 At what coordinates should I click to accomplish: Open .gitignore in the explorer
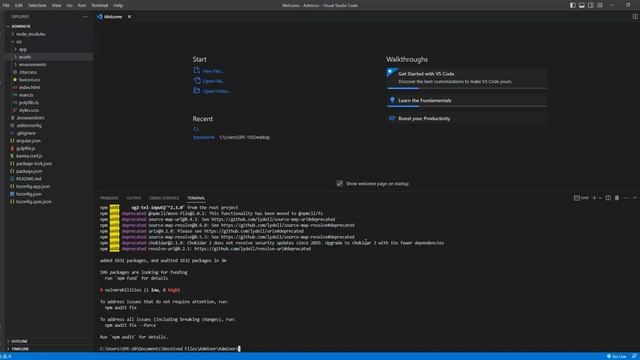[26, 133]
